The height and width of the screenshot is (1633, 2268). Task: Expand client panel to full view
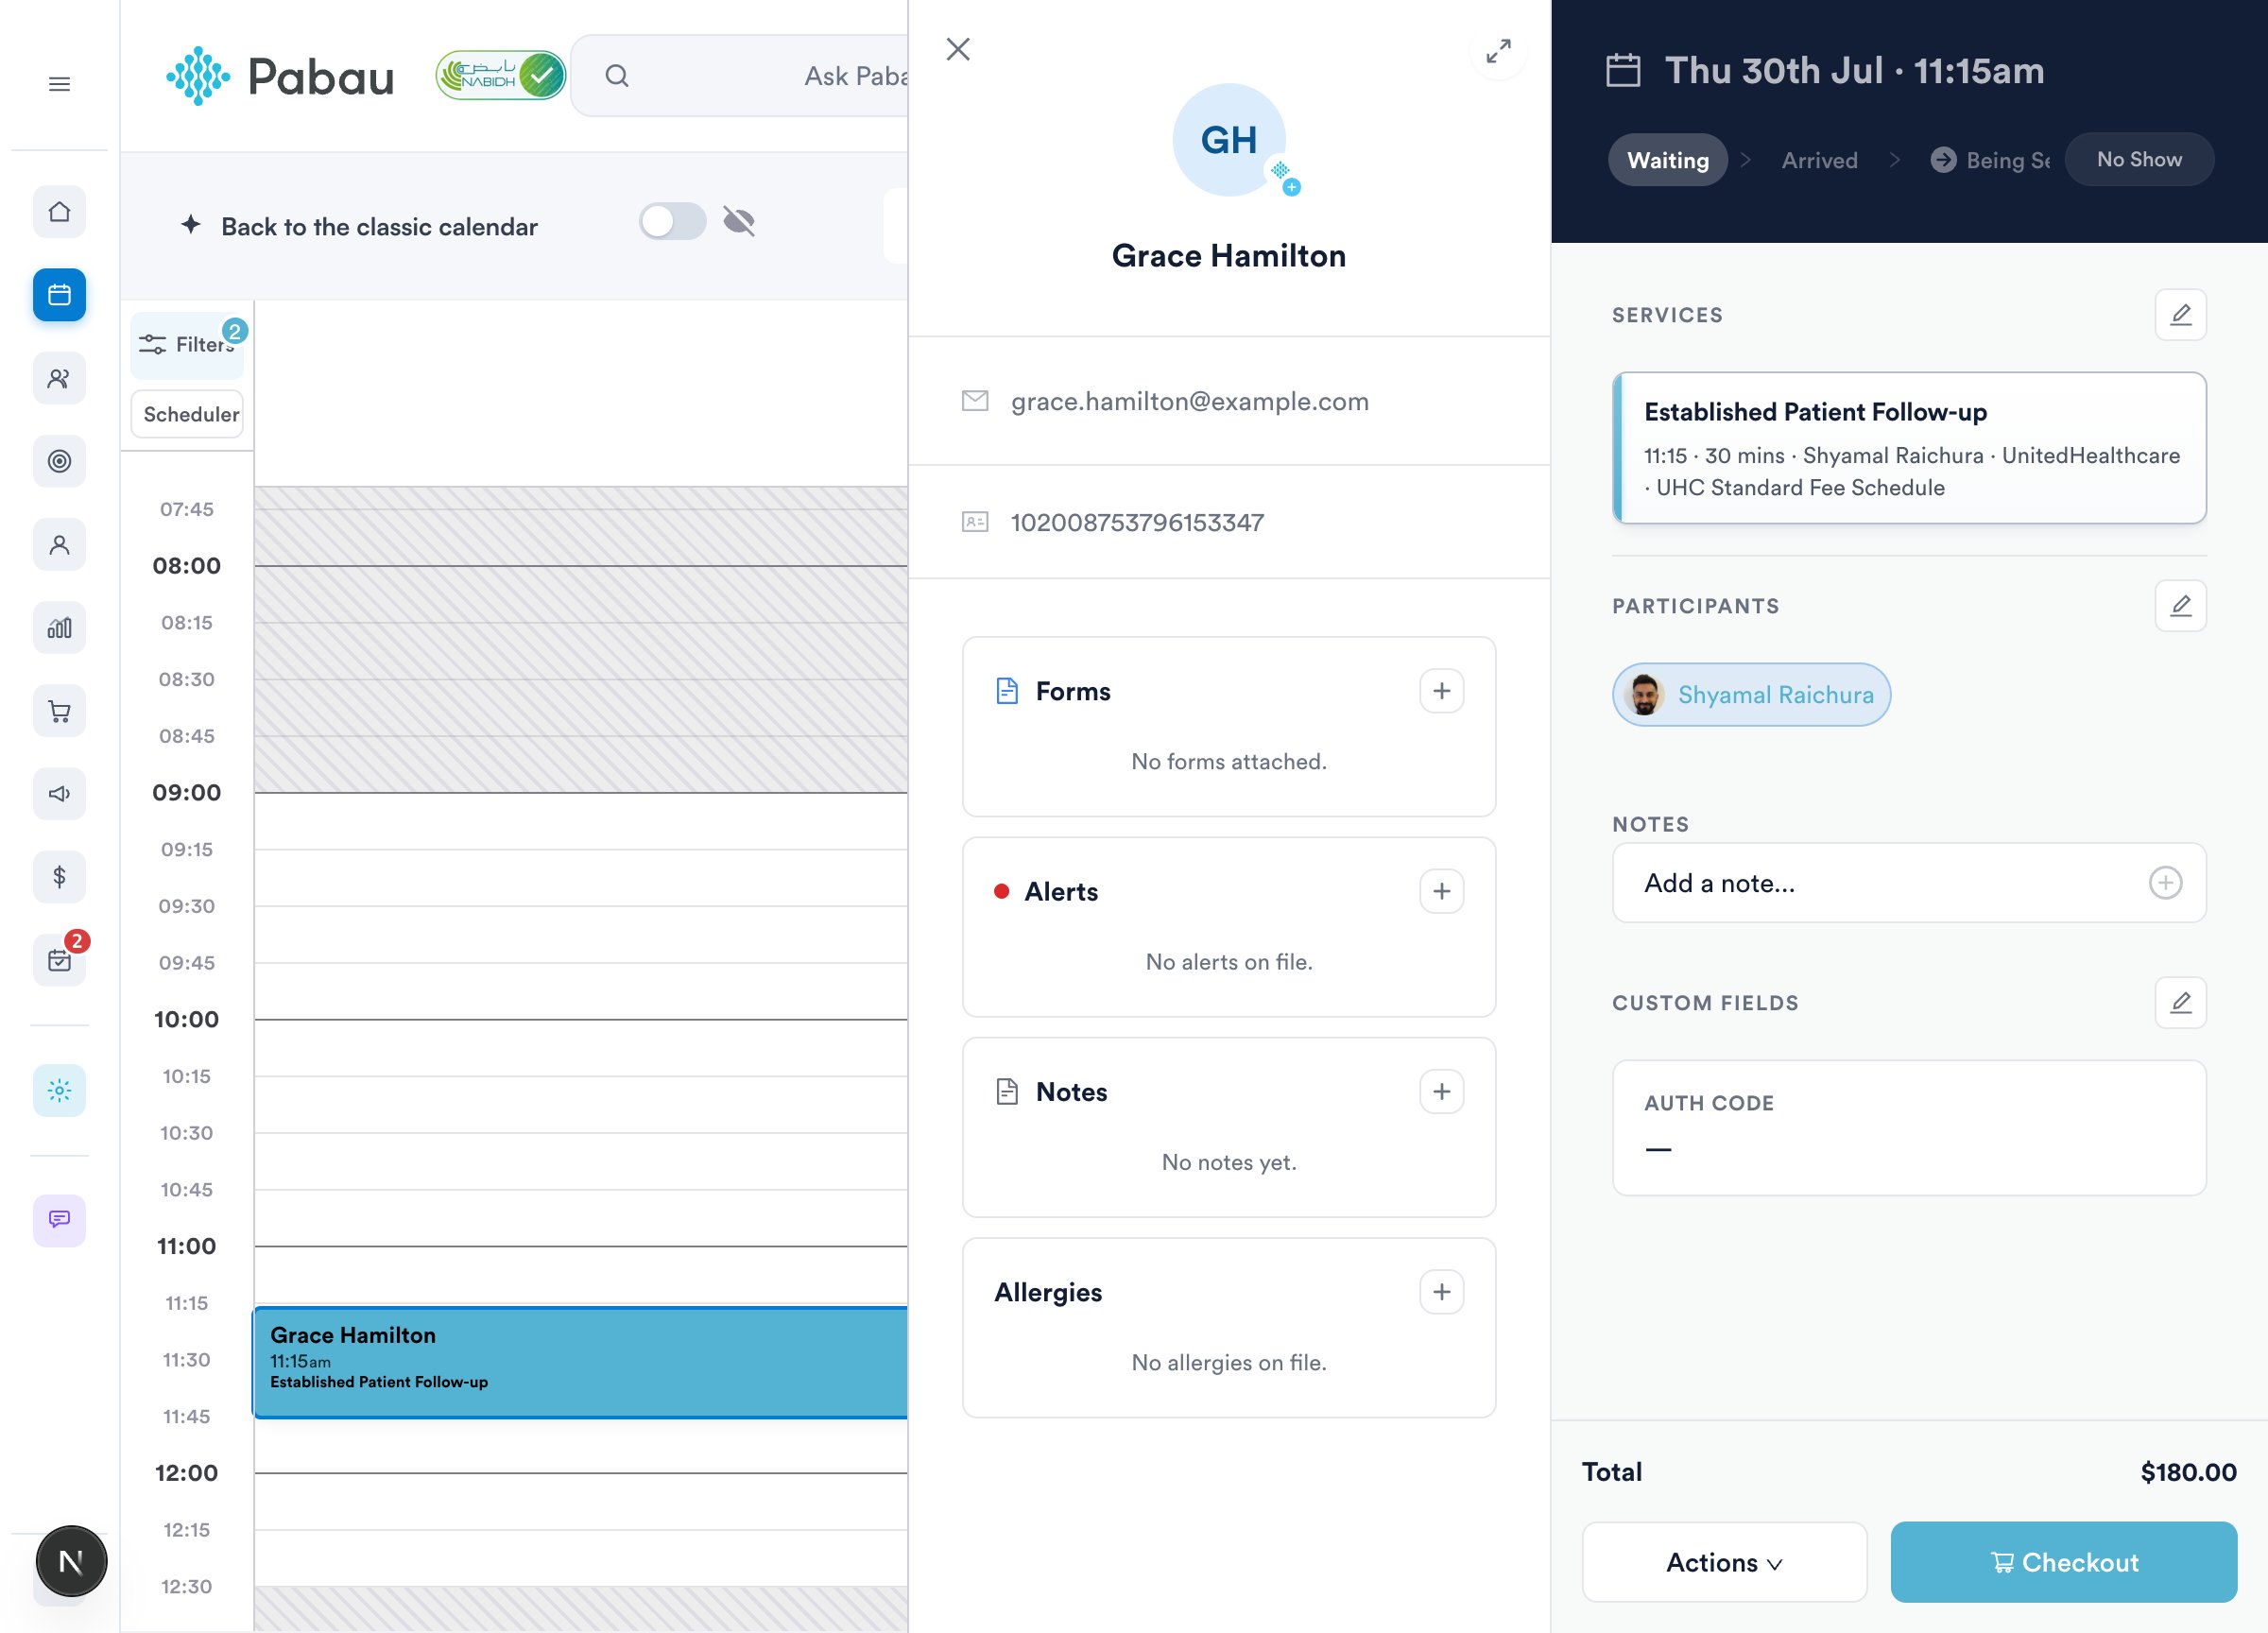pyautogui.click(x=1498, y=50)
